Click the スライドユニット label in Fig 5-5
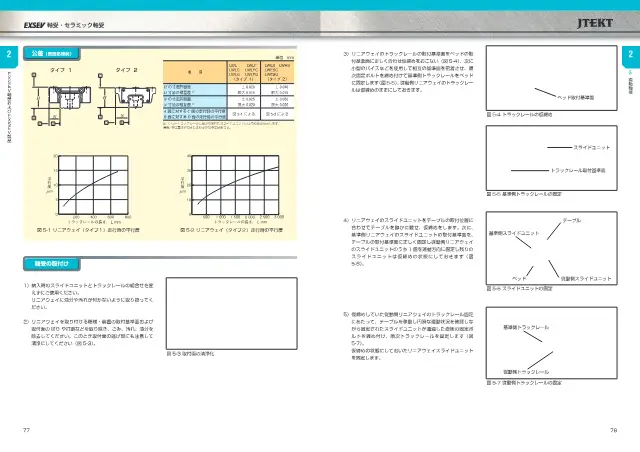The width and height of the screenshot is (640, 452). [x=591, y=147]
